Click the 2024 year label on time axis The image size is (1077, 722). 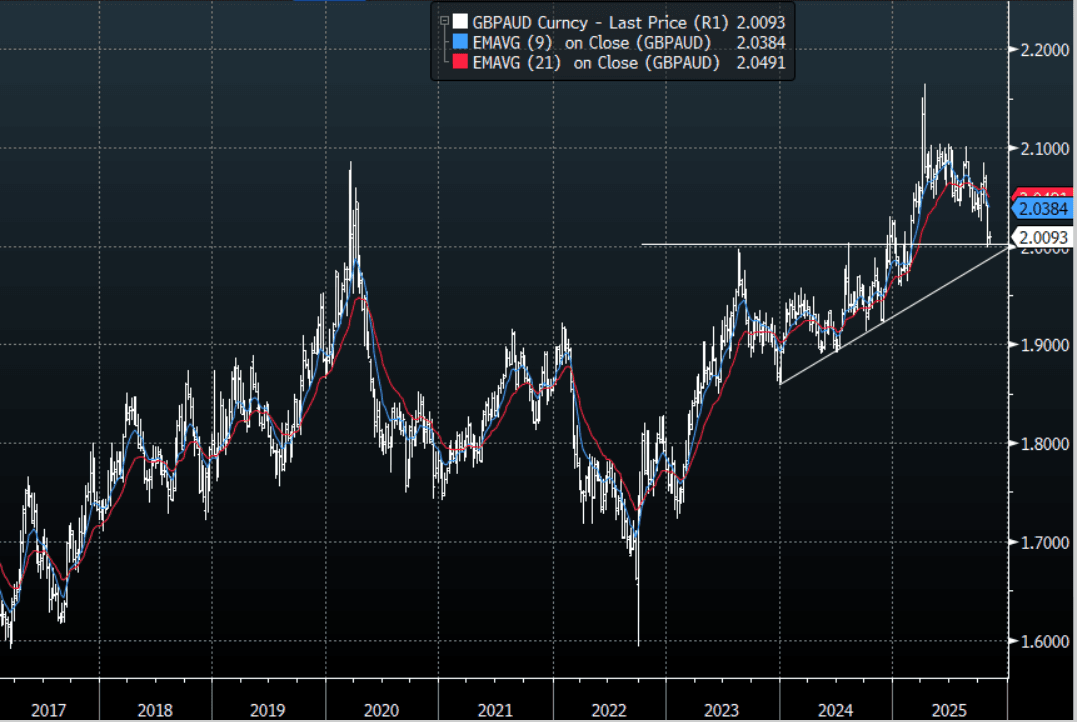836,710
